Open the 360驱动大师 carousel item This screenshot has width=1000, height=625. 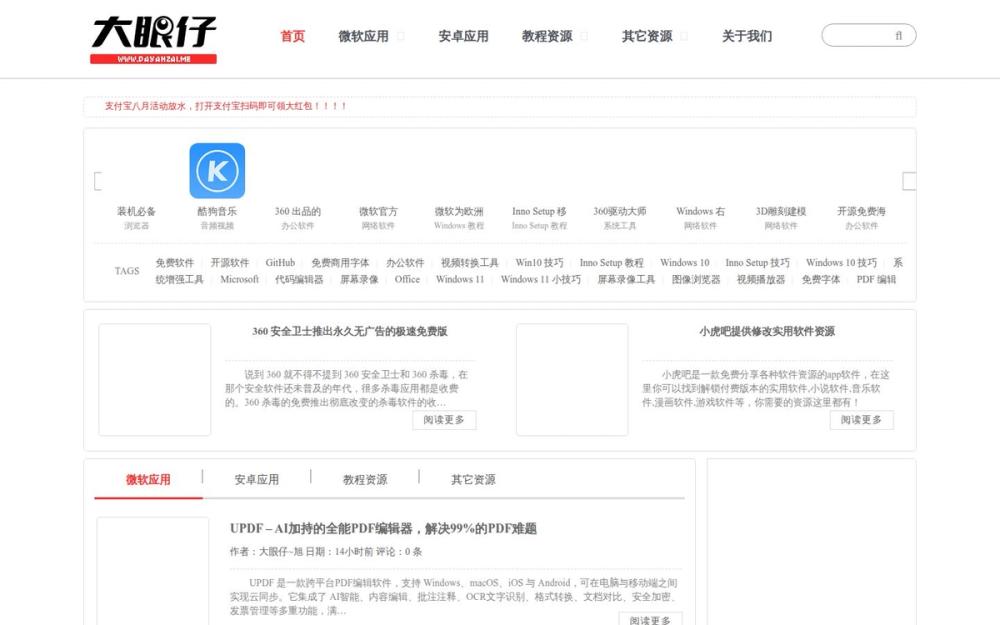click(x=620, y=211)
